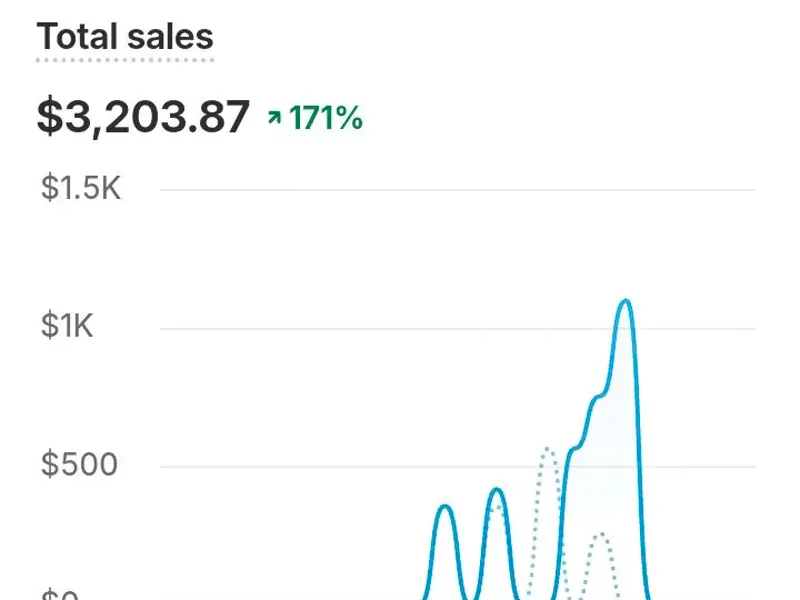
Task: Click the second solid-line peak near $400
Action: (497, 490)
